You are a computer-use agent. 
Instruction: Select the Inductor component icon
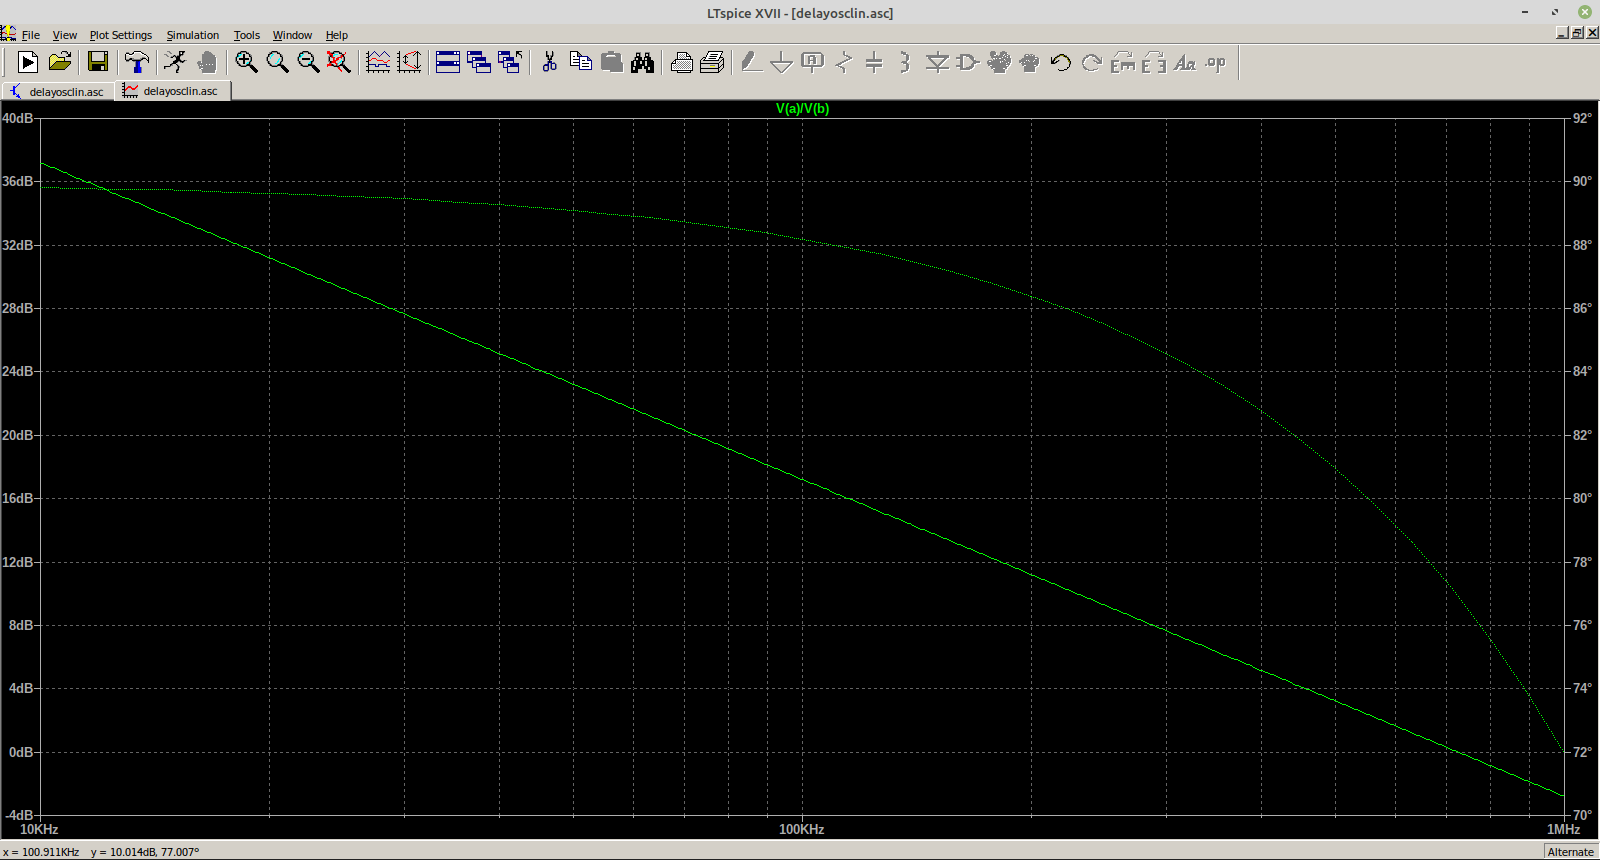905,62
